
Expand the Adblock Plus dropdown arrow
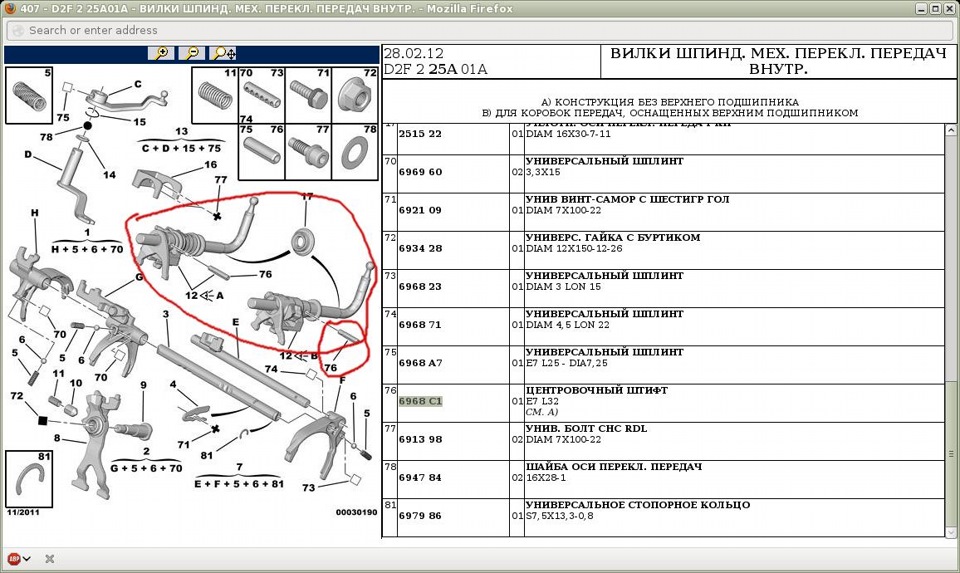(26, 559)
